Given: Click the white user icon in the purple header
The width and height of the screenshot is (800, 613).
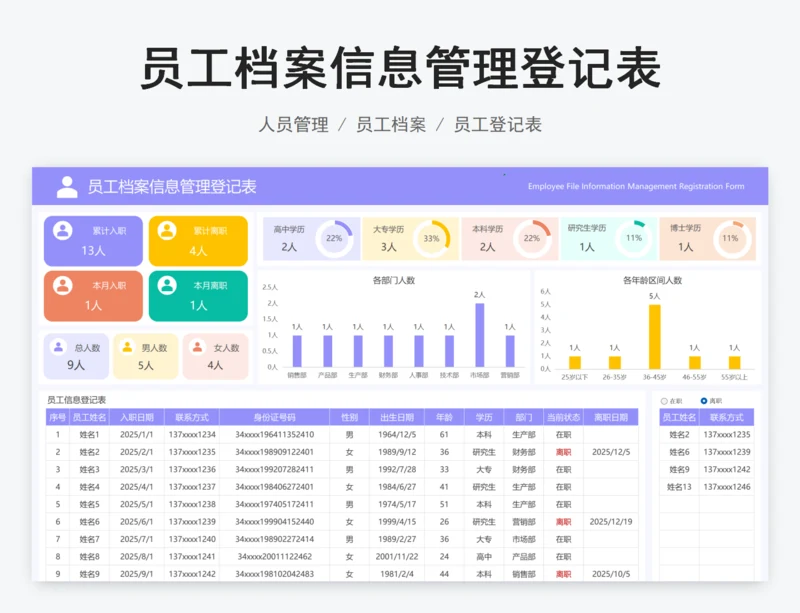Looking at the screenshot, I should coord(67,187).
